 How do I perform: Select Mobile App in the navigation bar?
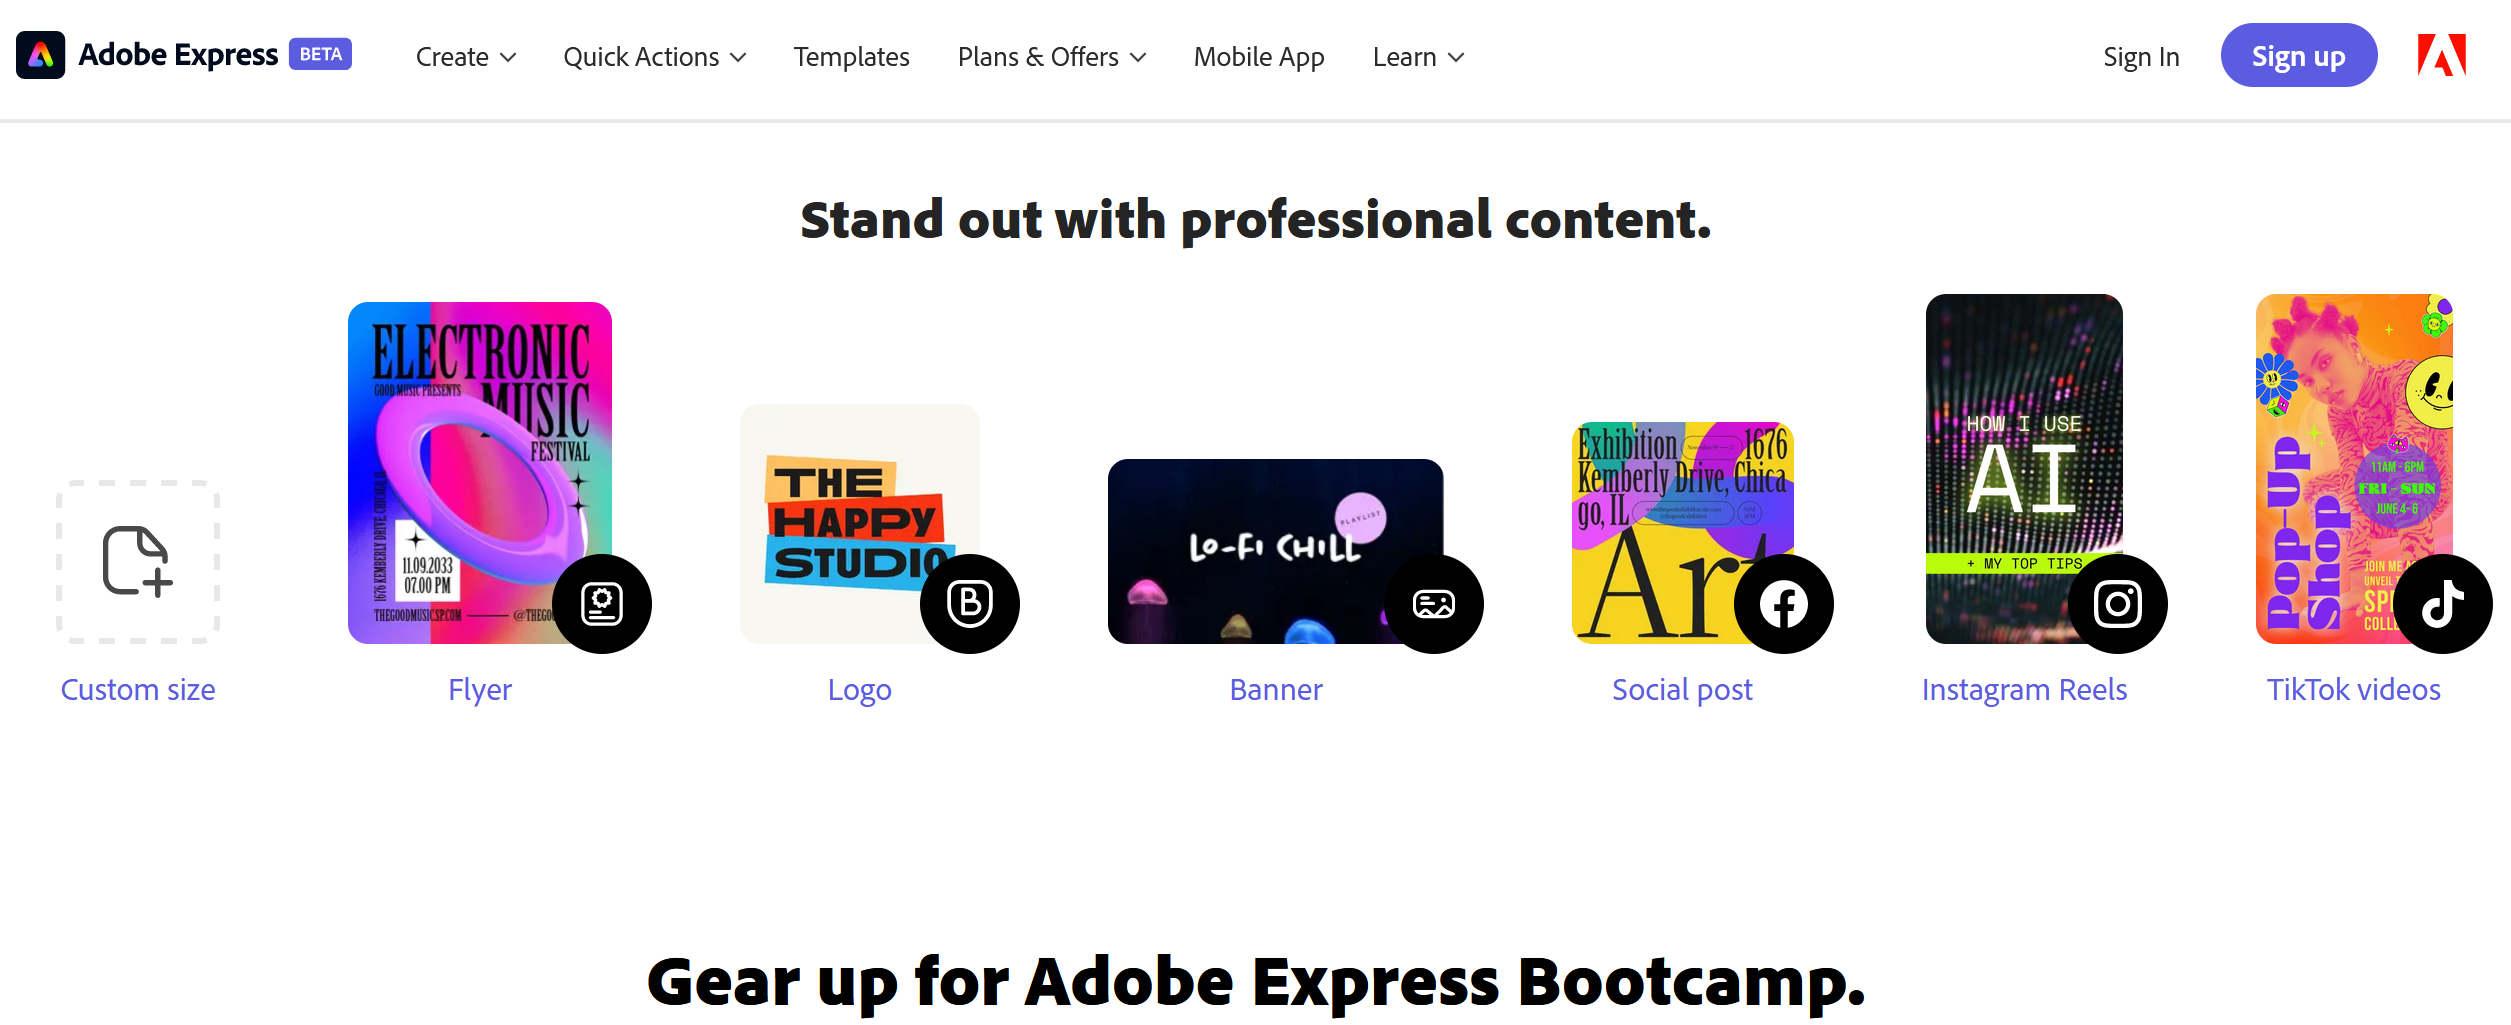coord(1257,57)
